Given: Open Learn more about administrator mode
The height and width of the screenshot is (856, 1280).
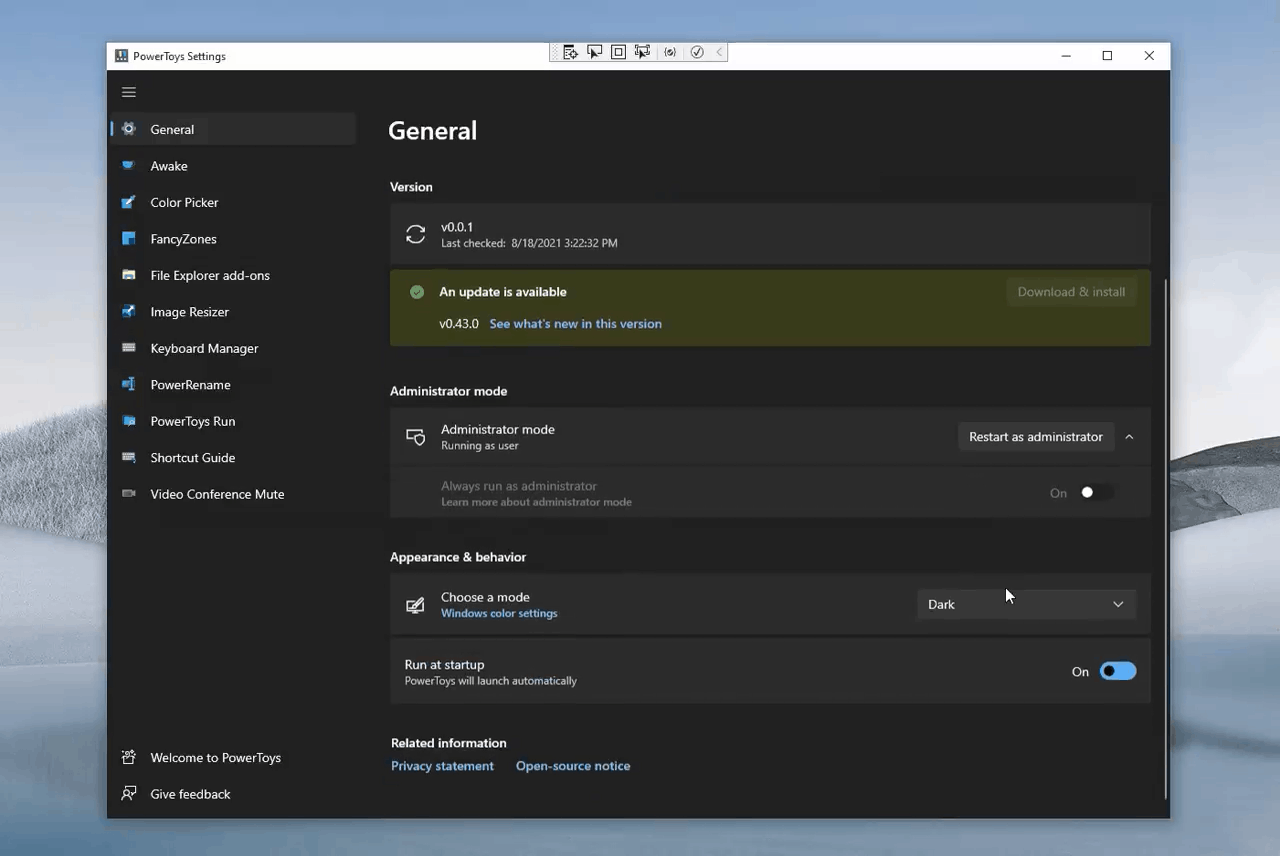Looking at the screenshot, I should (x=536, y=502).
